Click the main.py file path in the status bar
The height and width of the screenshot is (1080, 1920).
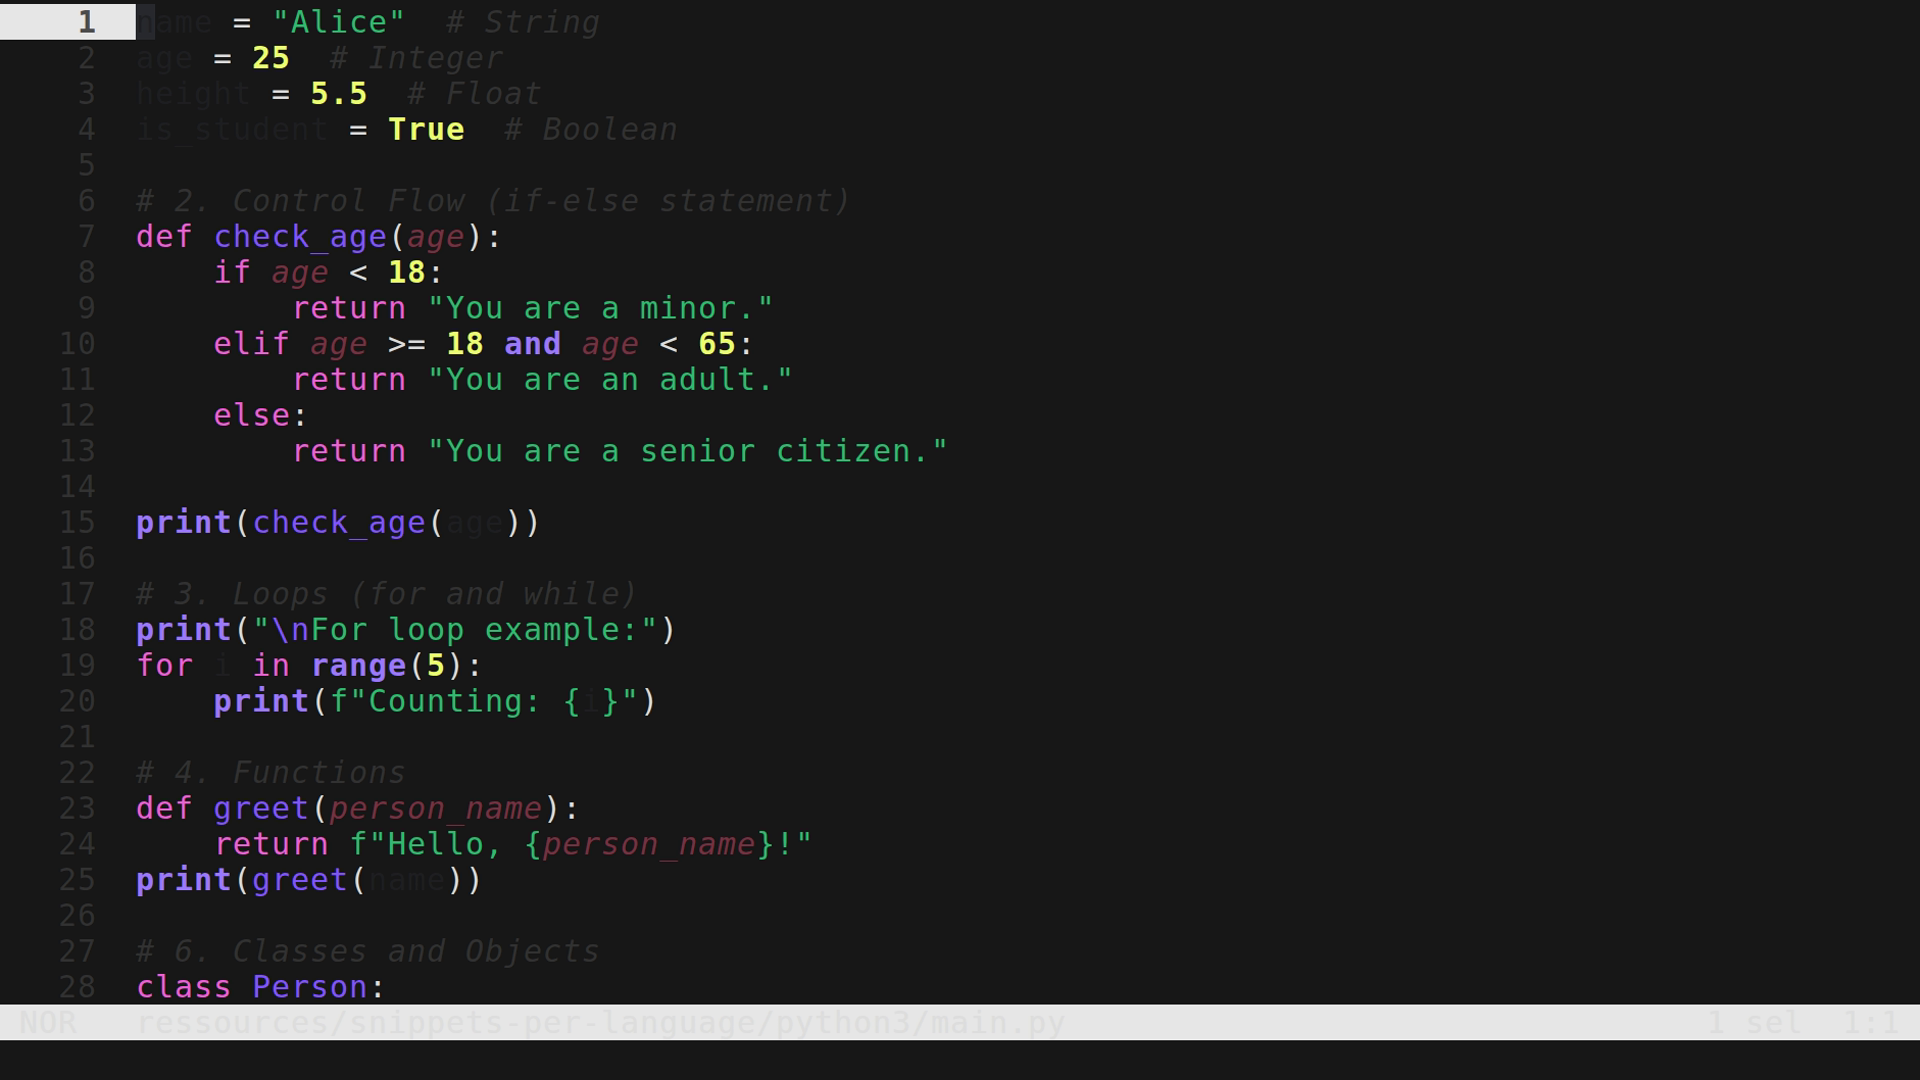click(x=600, y=1022)
